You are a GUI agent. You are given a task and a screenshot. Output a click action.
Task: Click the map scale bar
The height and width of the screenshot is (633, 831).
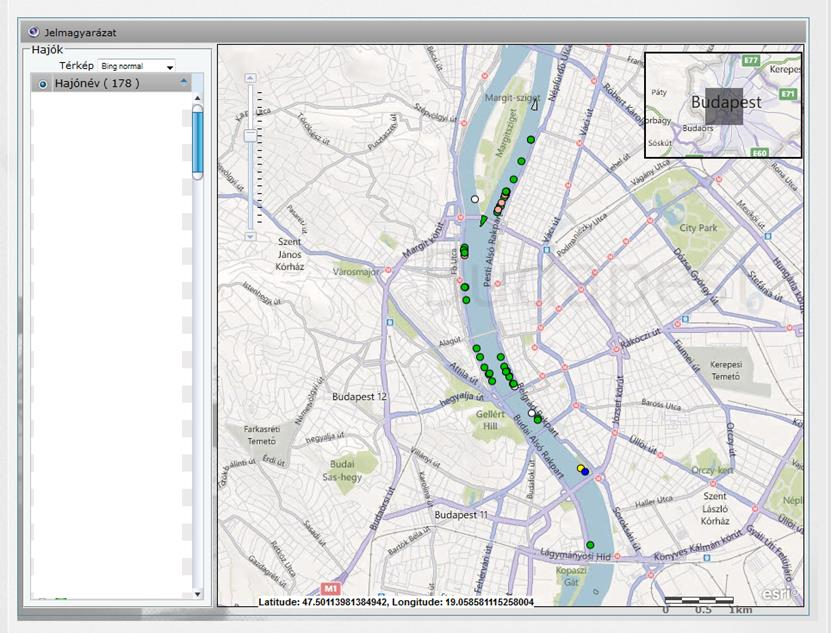click(x=700, y=601)
